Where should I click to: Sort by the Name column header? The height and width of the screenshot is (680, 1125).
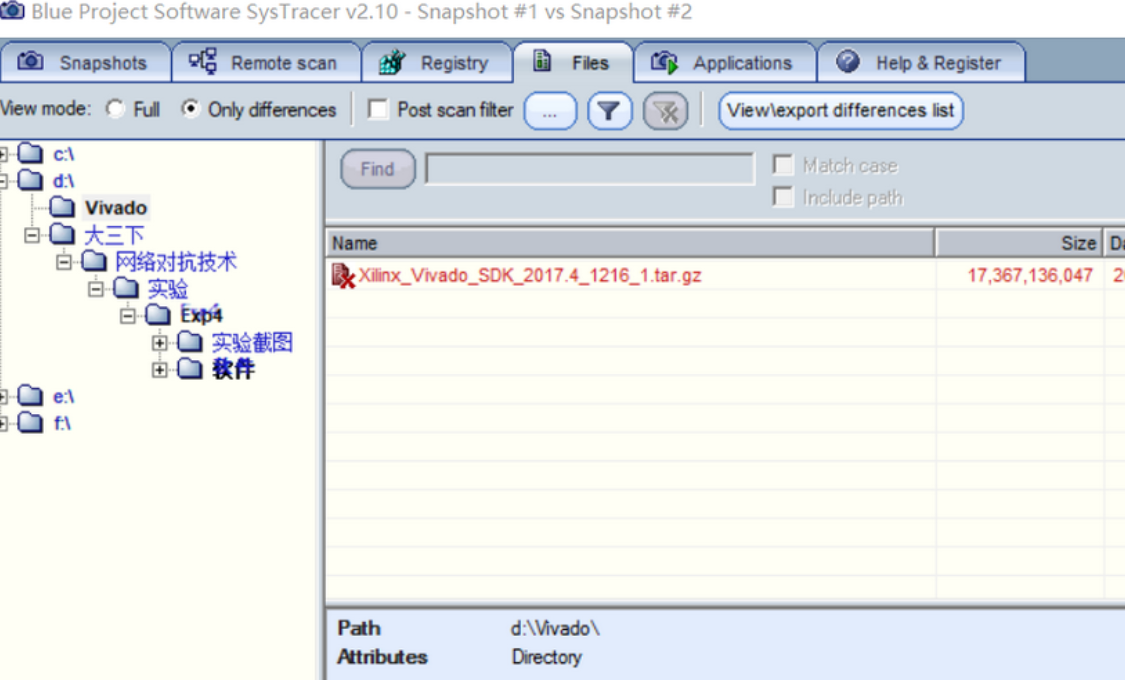pos(630,243)
